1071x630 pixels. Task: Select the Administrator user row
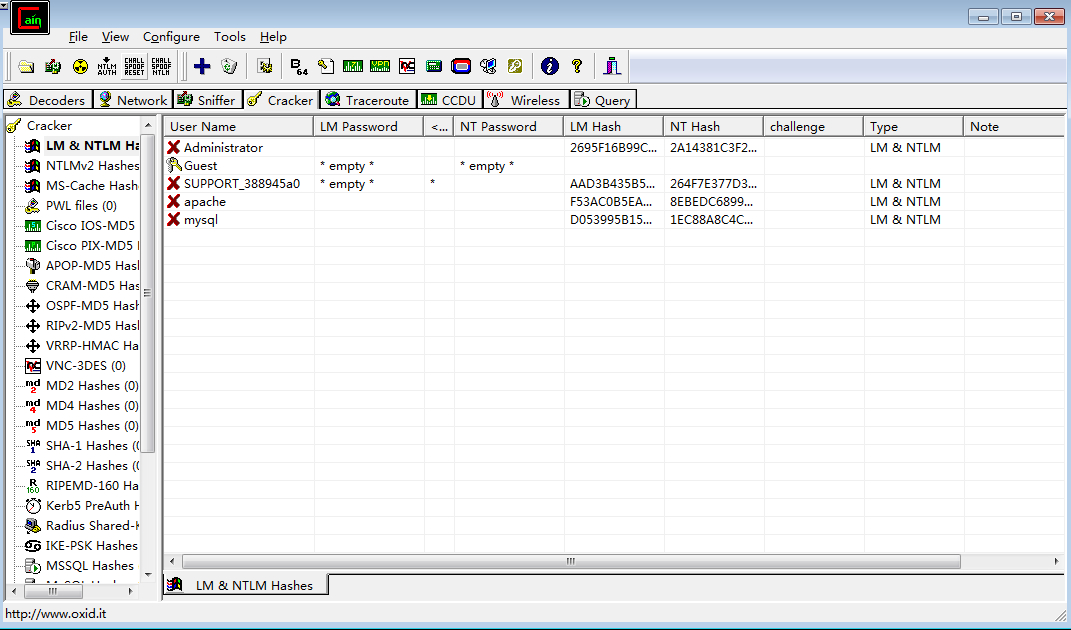point(613,148)
